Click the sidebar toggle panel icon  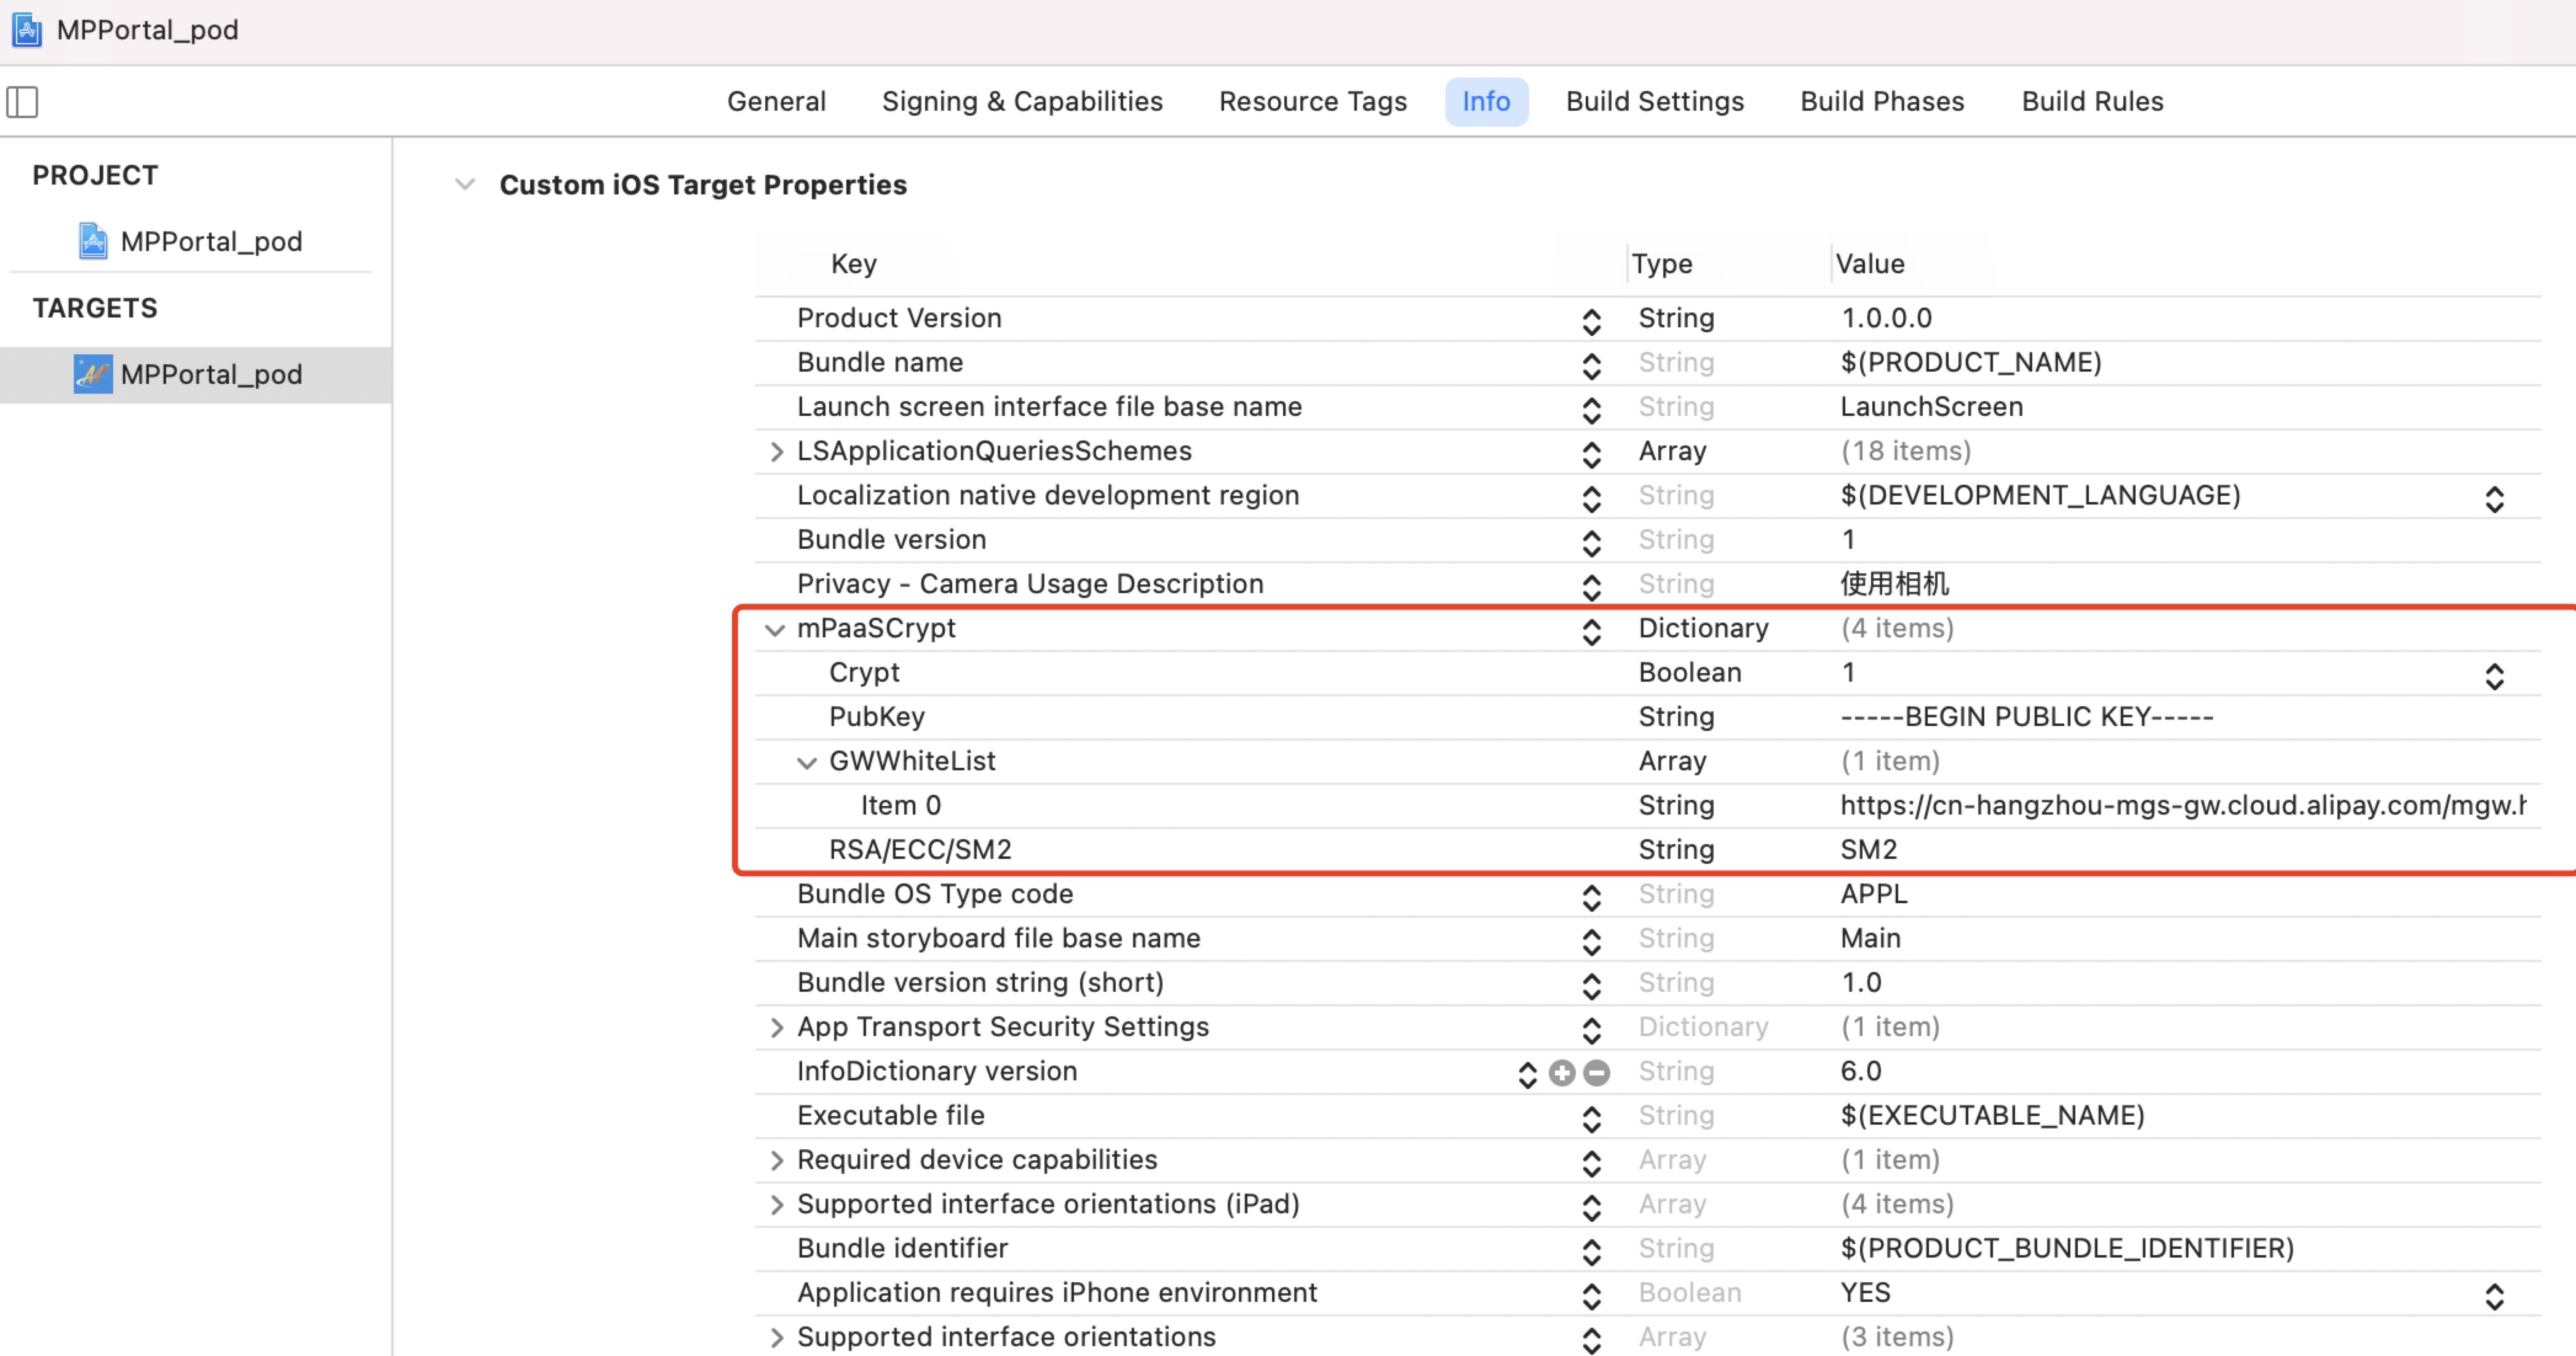tap(22, 101)
